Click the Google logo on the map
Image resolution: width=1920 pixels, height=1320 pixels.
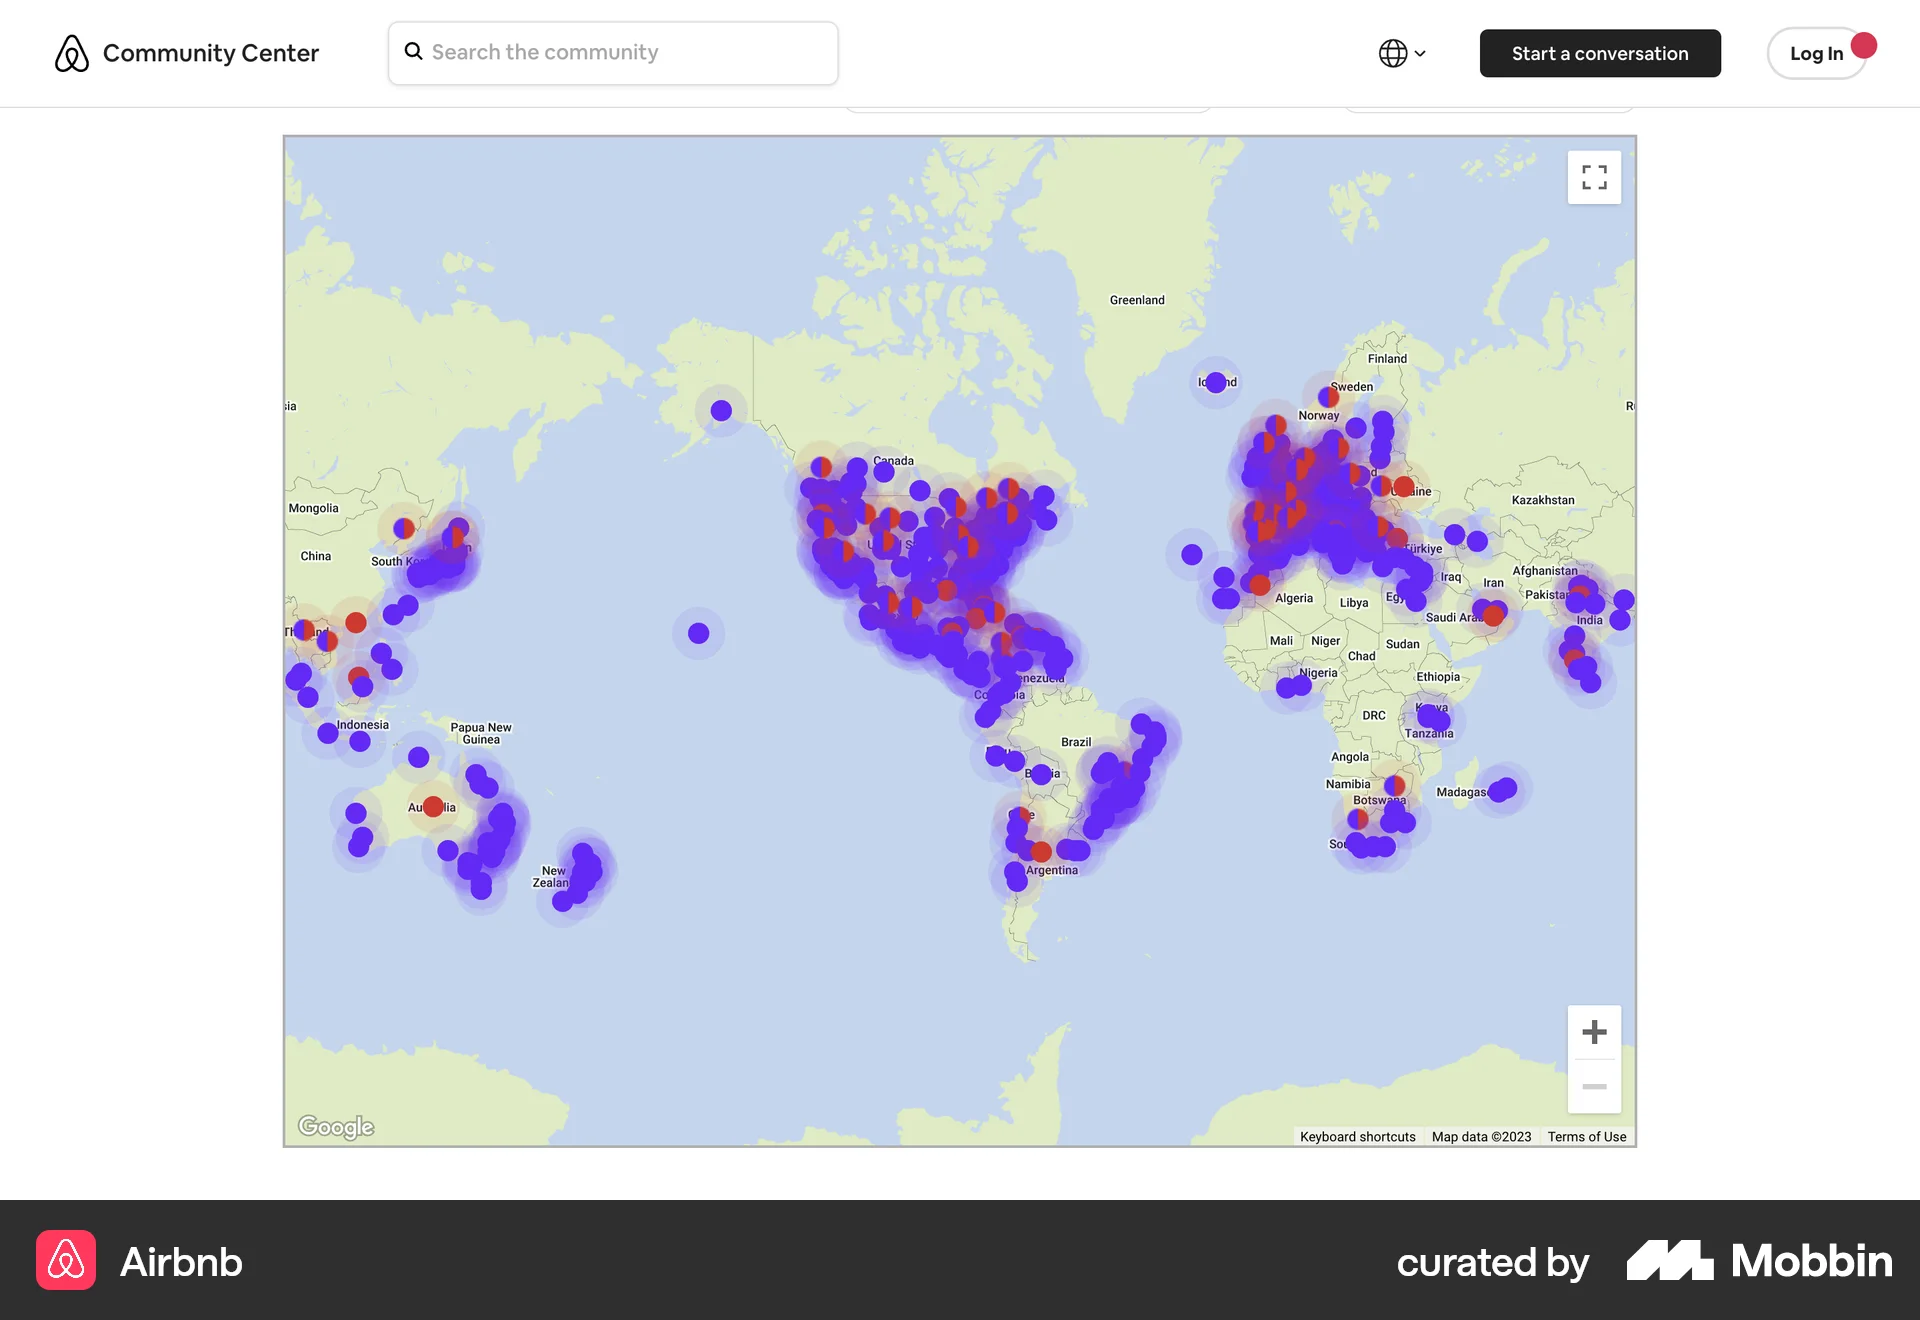click(x=335, y=1127)
